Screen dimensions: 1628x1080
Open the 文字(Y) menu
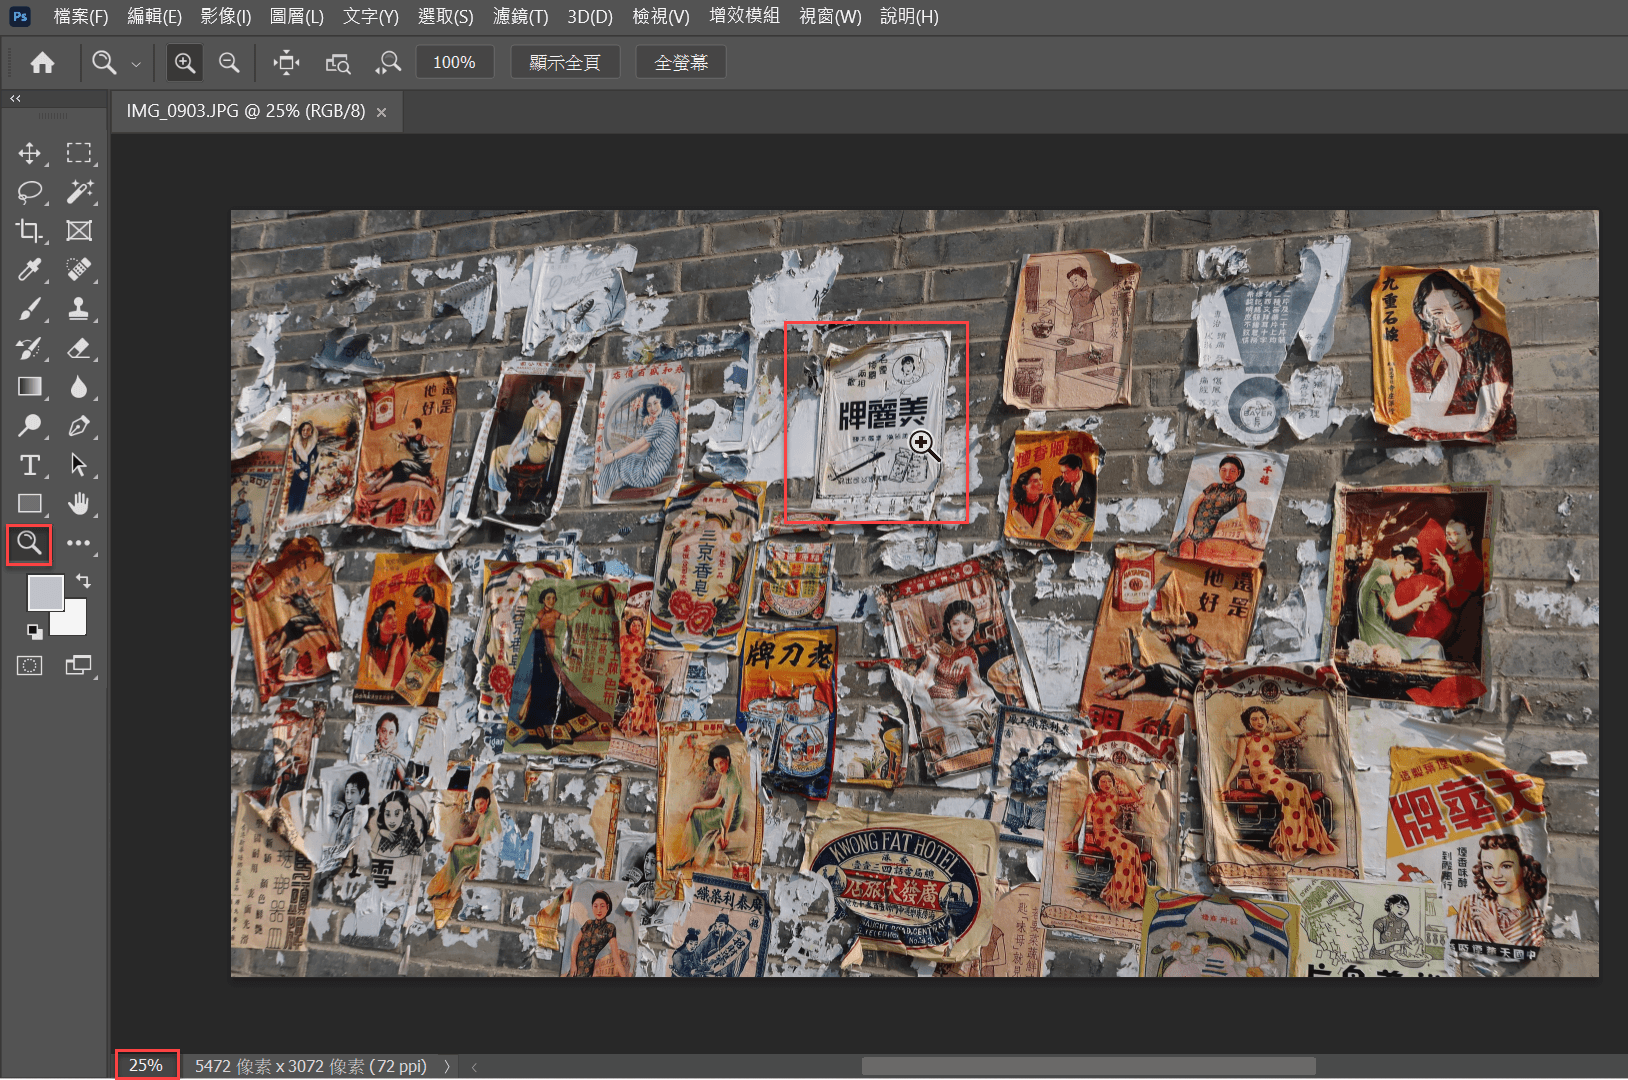(371, 16)
